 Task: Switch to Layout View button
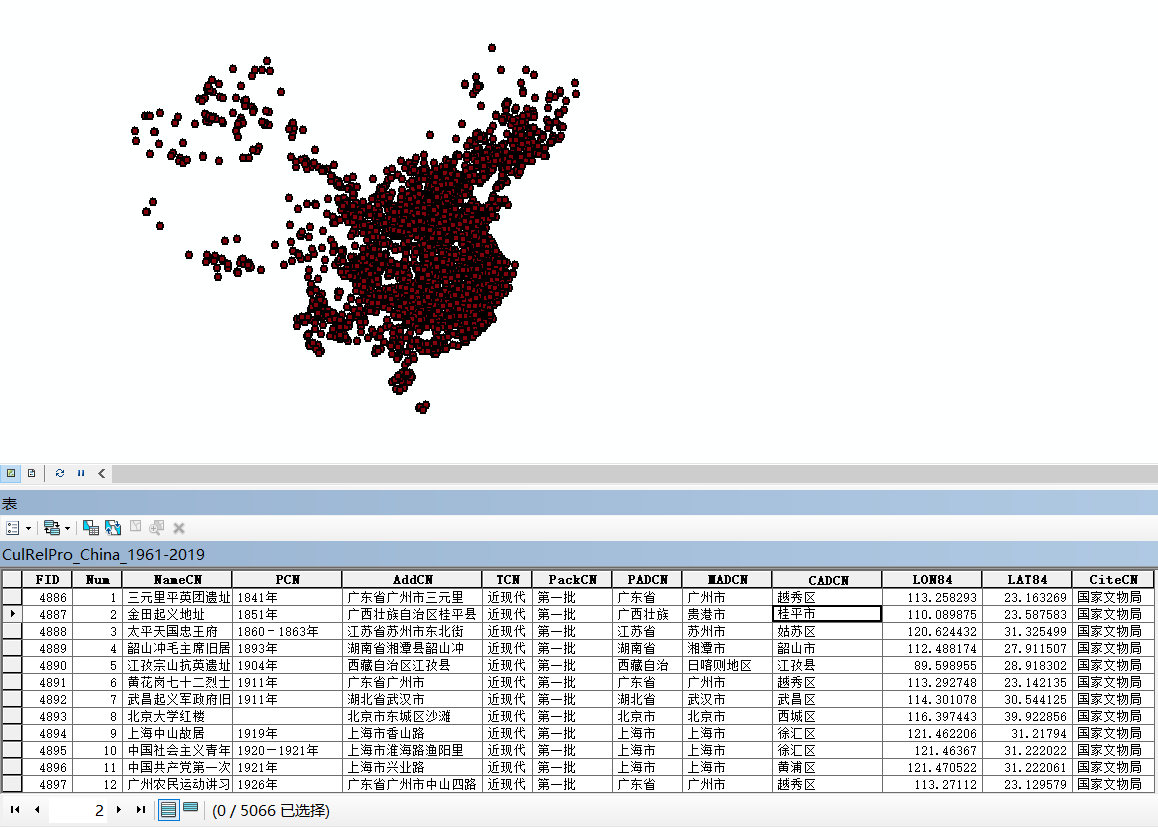click(32, 473)
